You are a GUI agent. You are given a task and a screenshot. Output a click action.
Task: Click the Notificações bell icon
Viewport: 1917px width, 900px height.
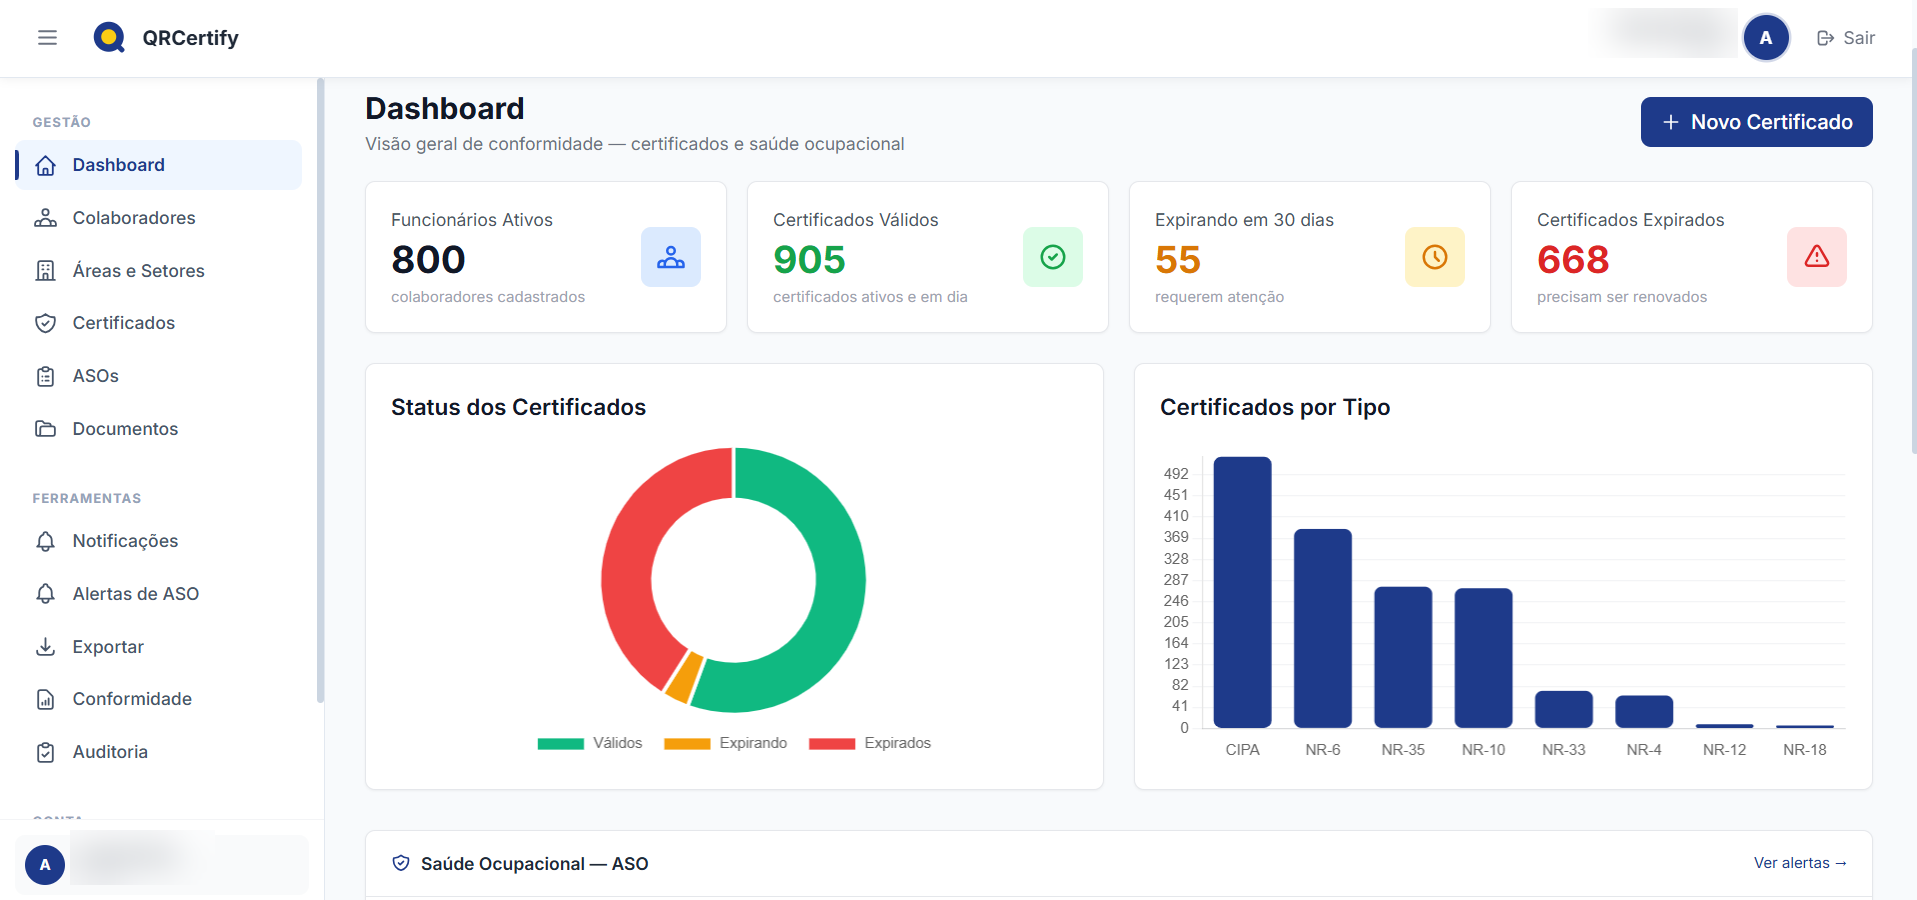point(46,541)
